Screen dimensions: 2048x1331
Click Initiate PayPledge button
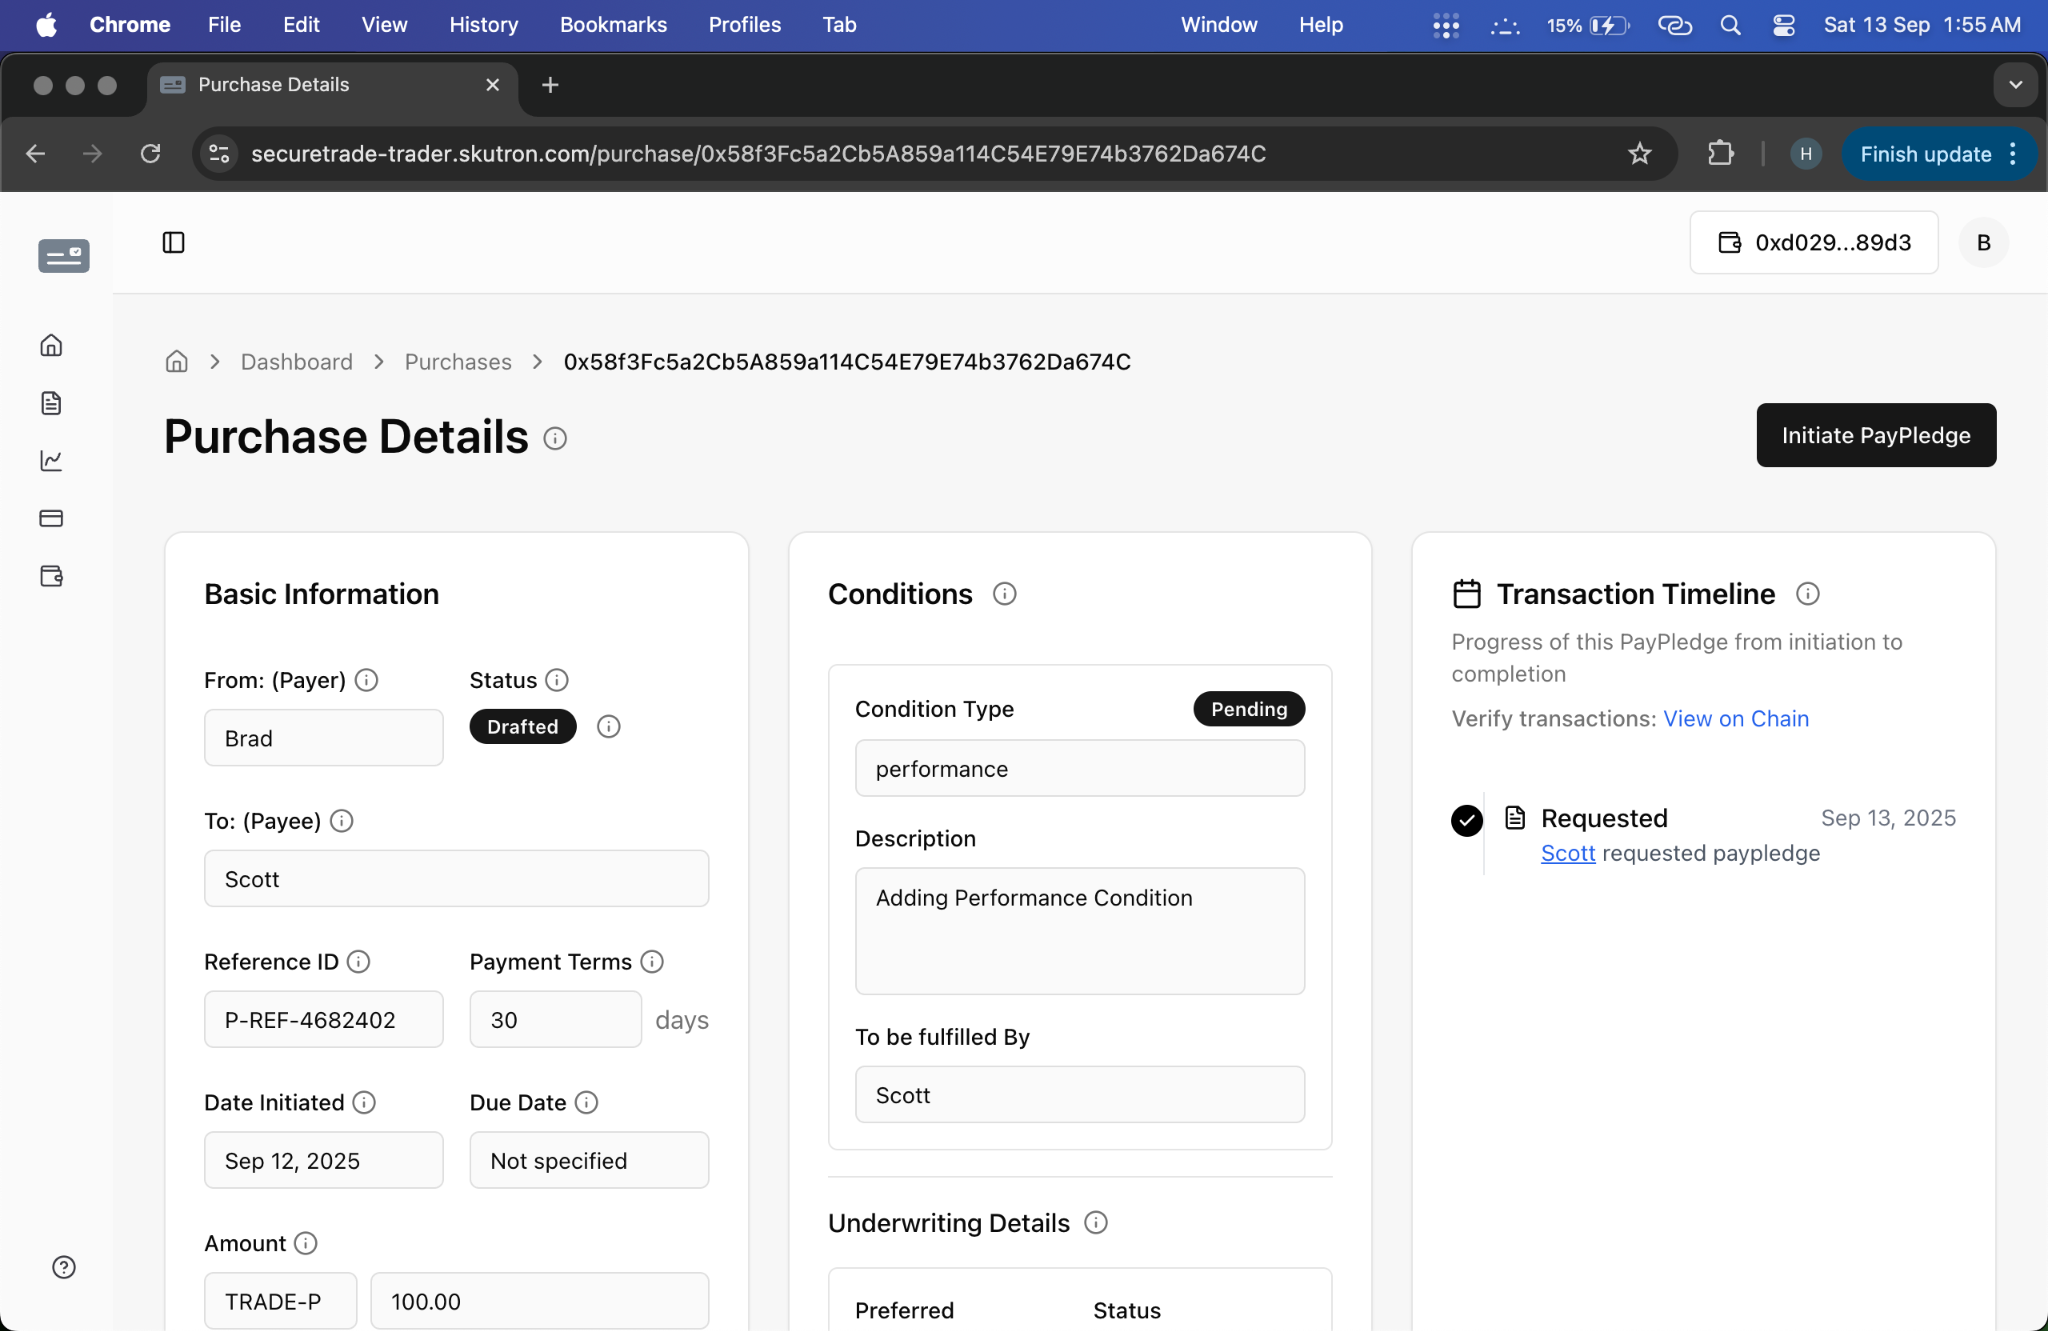(1876, 435)
